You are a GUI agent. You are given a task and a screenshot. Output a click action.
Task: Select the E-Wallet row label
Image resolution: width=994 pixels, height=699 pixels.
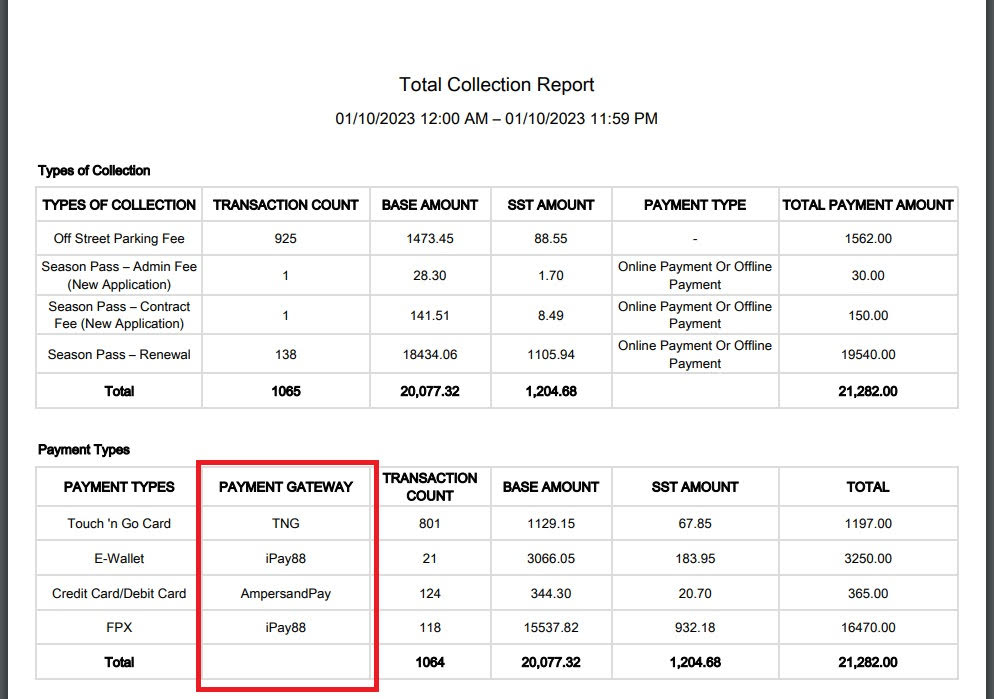[119, 558]
